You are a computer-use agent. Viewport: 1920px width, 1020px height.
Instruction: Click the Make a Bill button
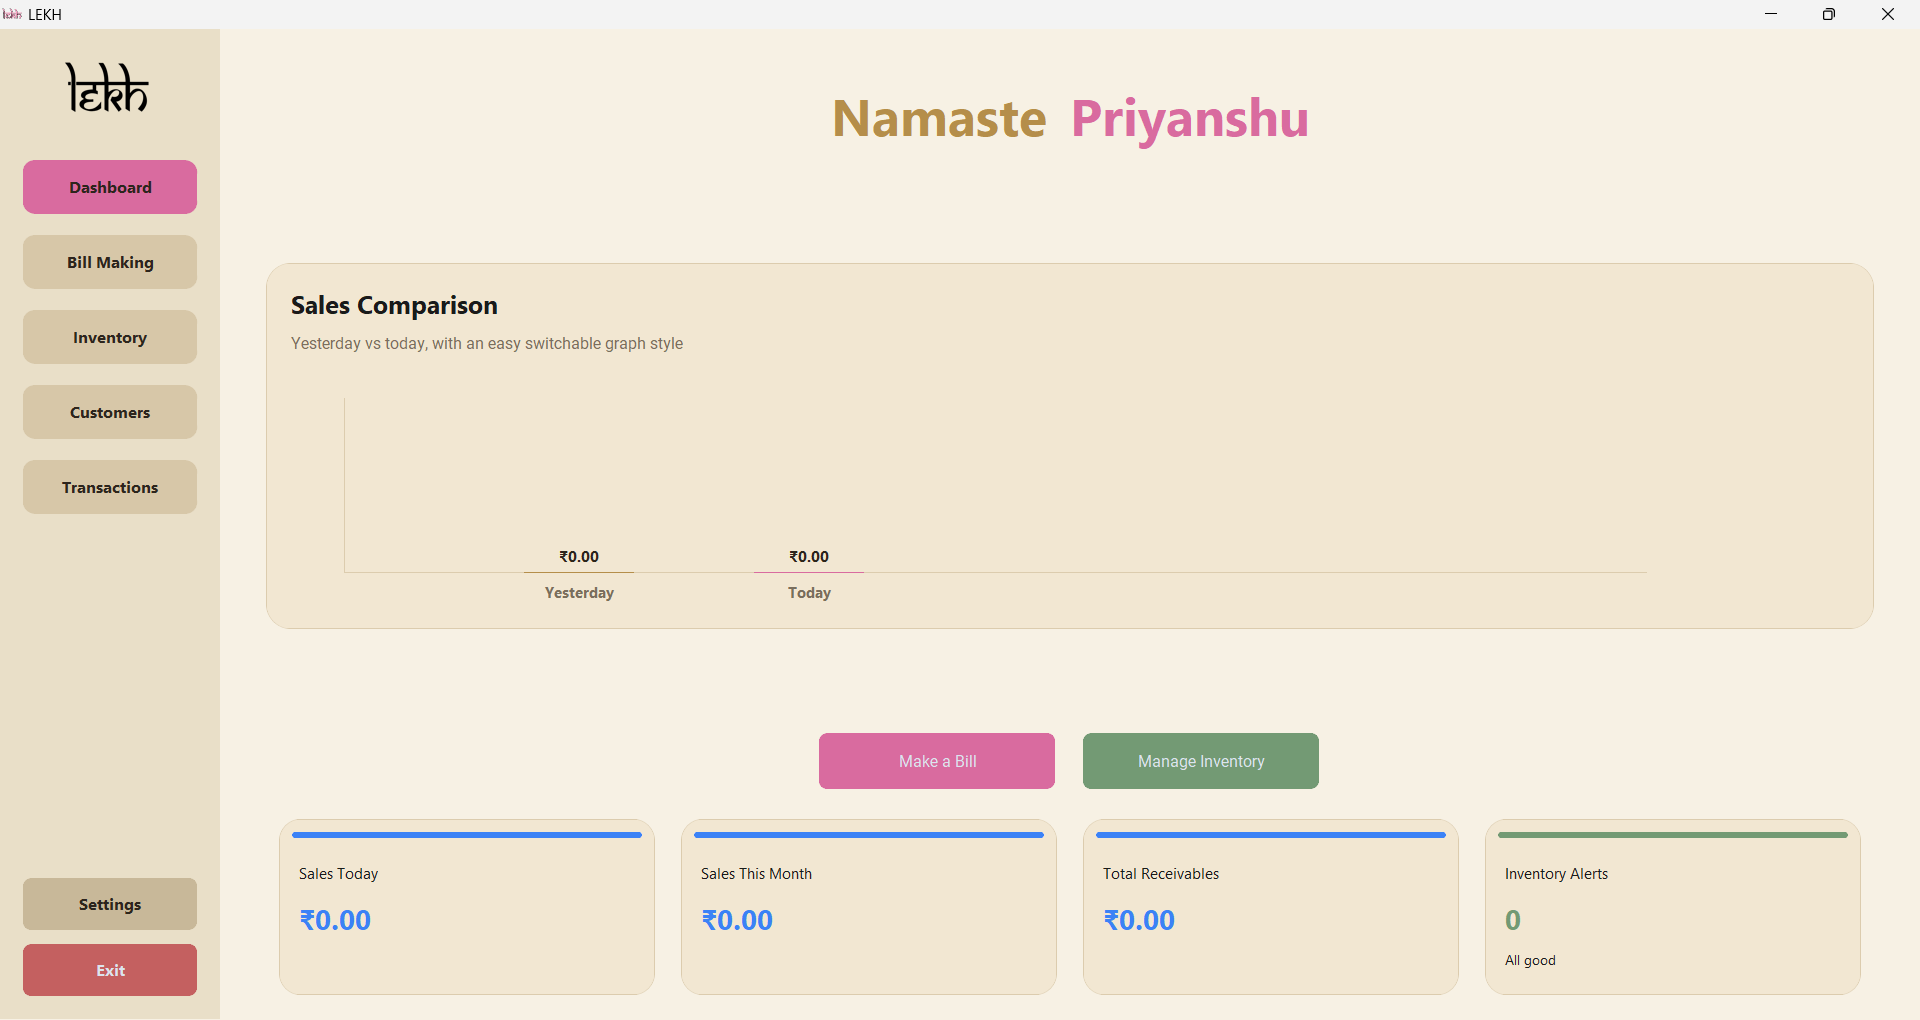click(936, 760)
